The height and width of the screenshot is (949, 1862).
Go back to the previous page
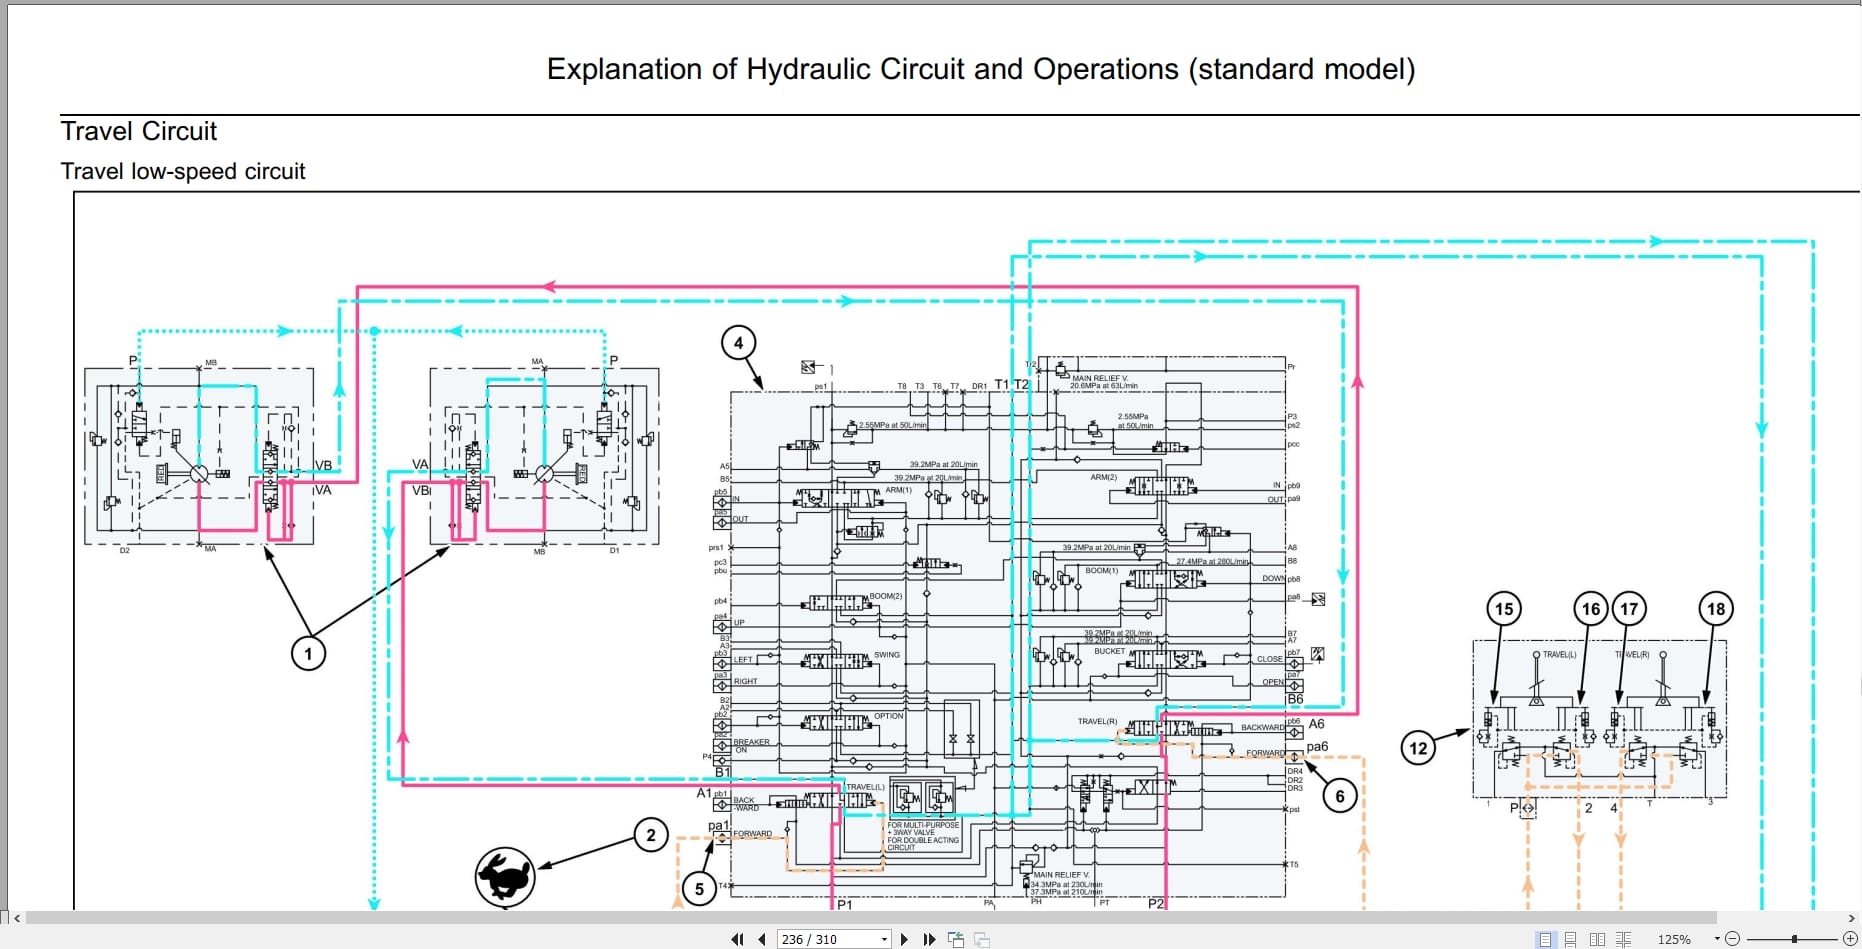coord(762,938)
